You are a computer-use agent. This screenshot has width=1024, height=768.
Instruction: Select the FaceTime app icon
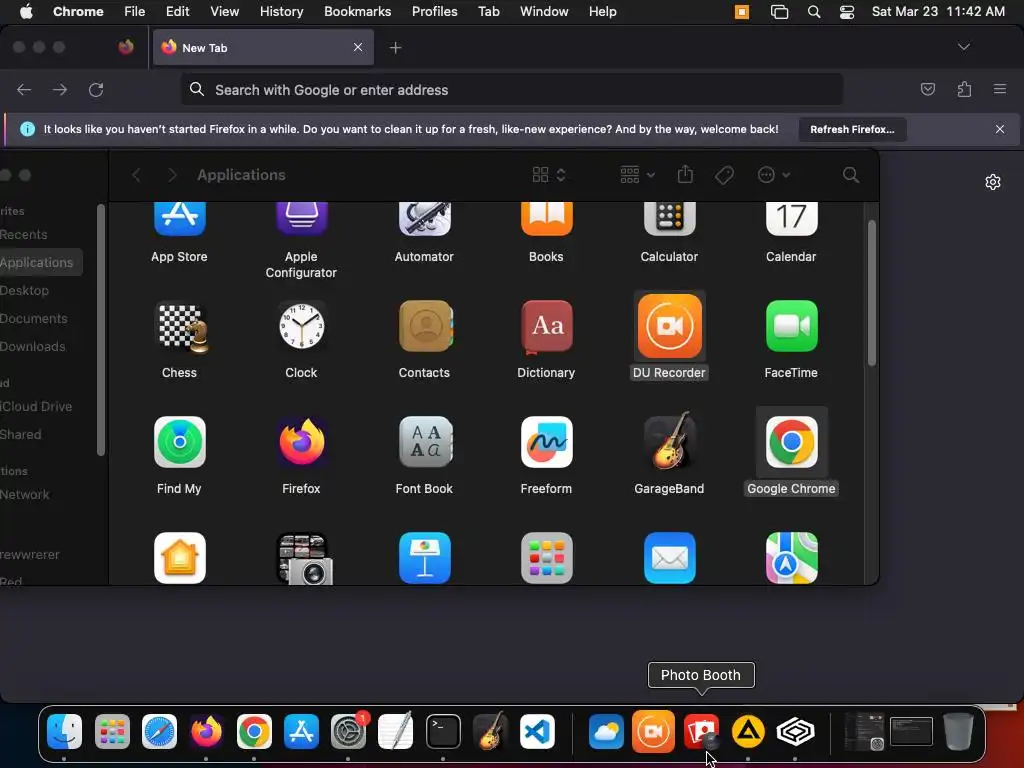792,326
